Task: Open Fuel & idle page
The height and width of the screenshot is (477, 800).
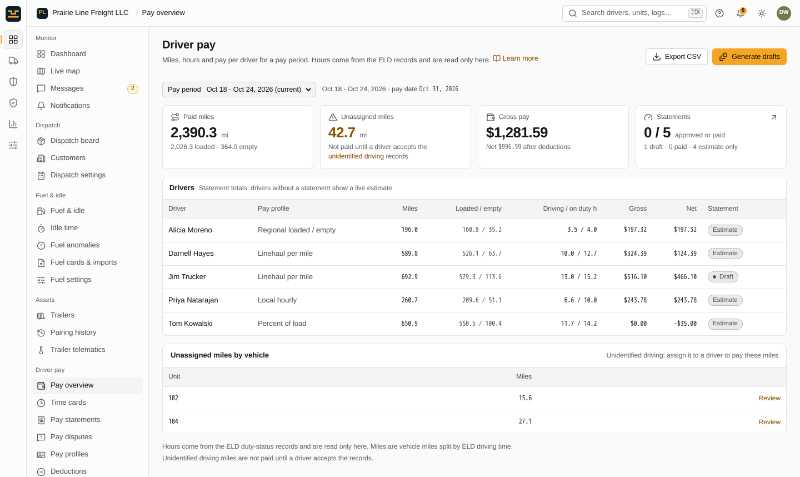Action: click(x=89, y=211)
